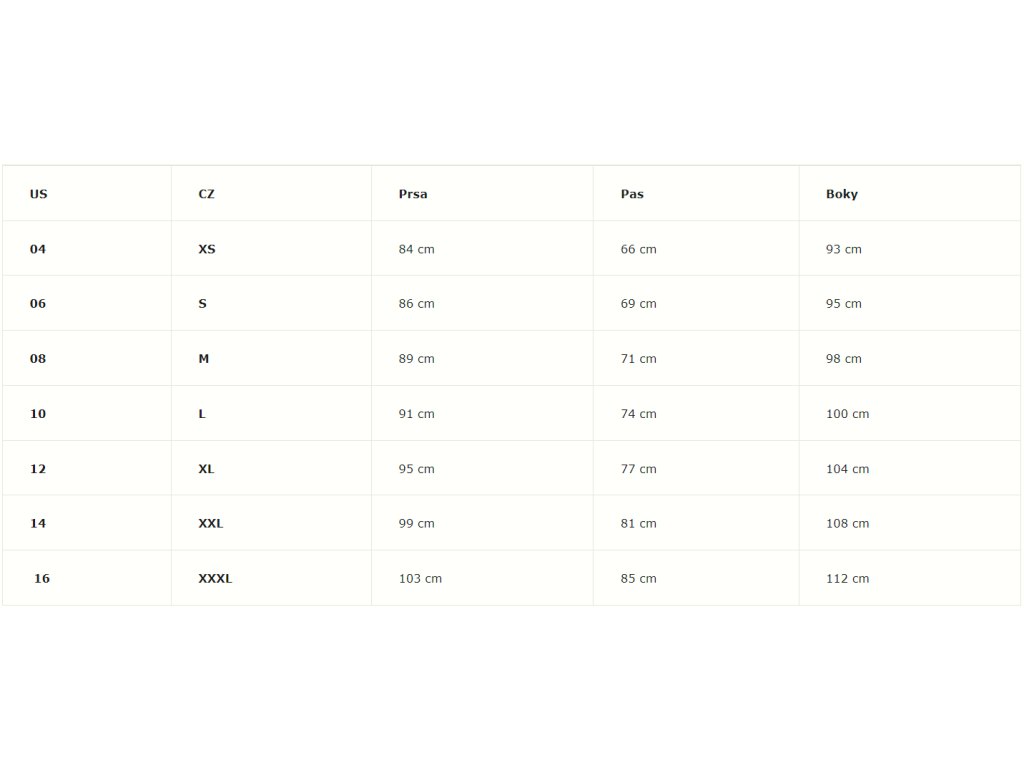Viewport: 1024px width, 768px height.
Task: Click the 74 cm waist value
Action: coord(638,414)
